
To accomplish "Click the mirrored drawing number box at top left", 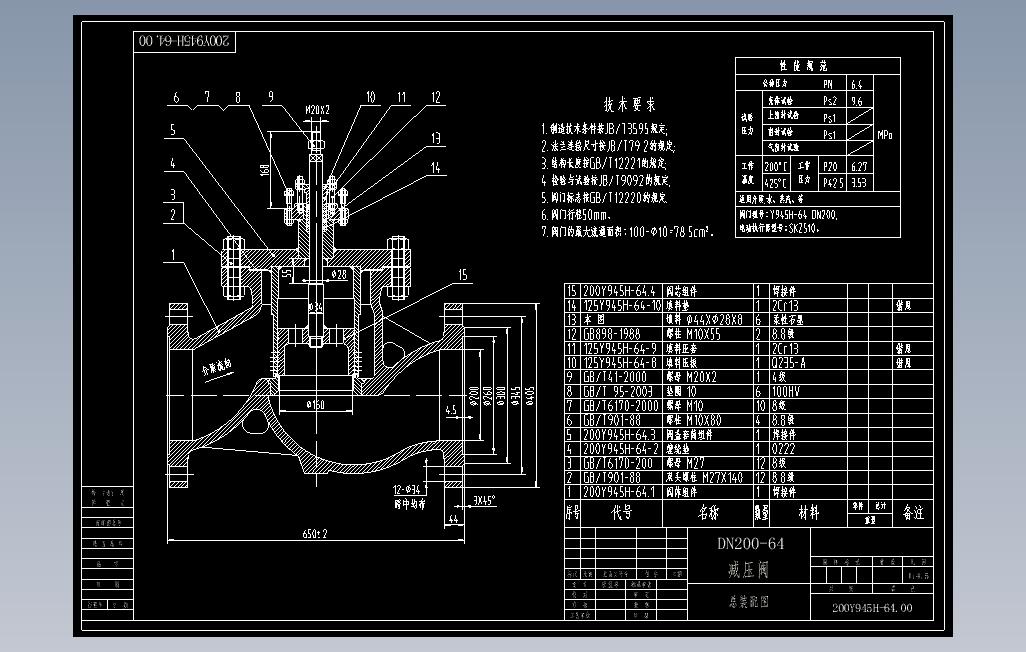I will (185, 41).
